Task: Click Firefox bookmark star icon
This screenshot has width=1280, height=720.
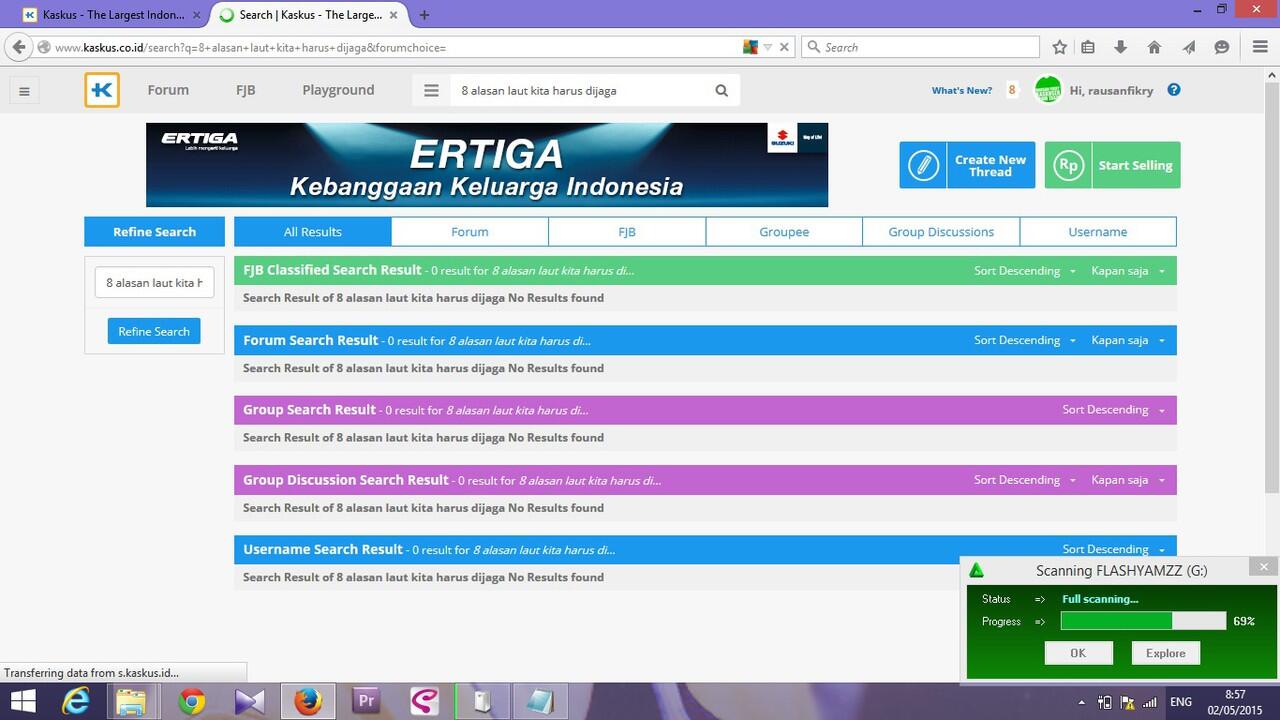Action: pos(1059,47)
